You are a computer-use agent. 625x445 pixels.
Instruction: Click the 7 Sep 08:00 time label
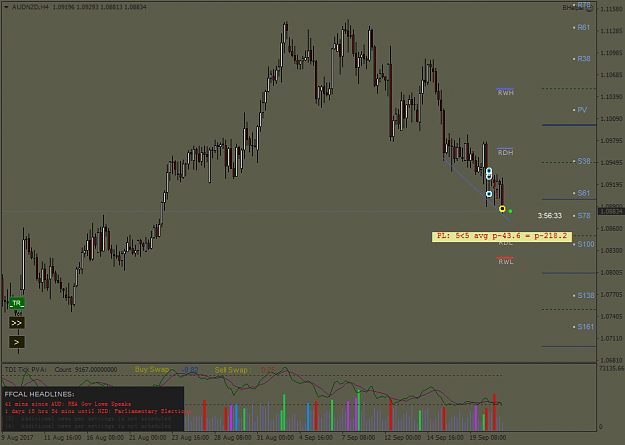[x=358, y=438]
